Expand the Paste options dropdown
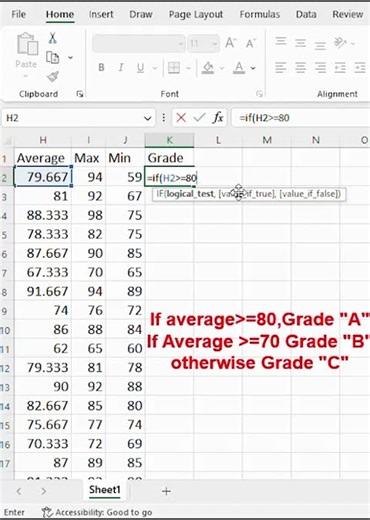The width and height of the screenshot is (370, 520). pyautogui.click(x=26, y=76)
